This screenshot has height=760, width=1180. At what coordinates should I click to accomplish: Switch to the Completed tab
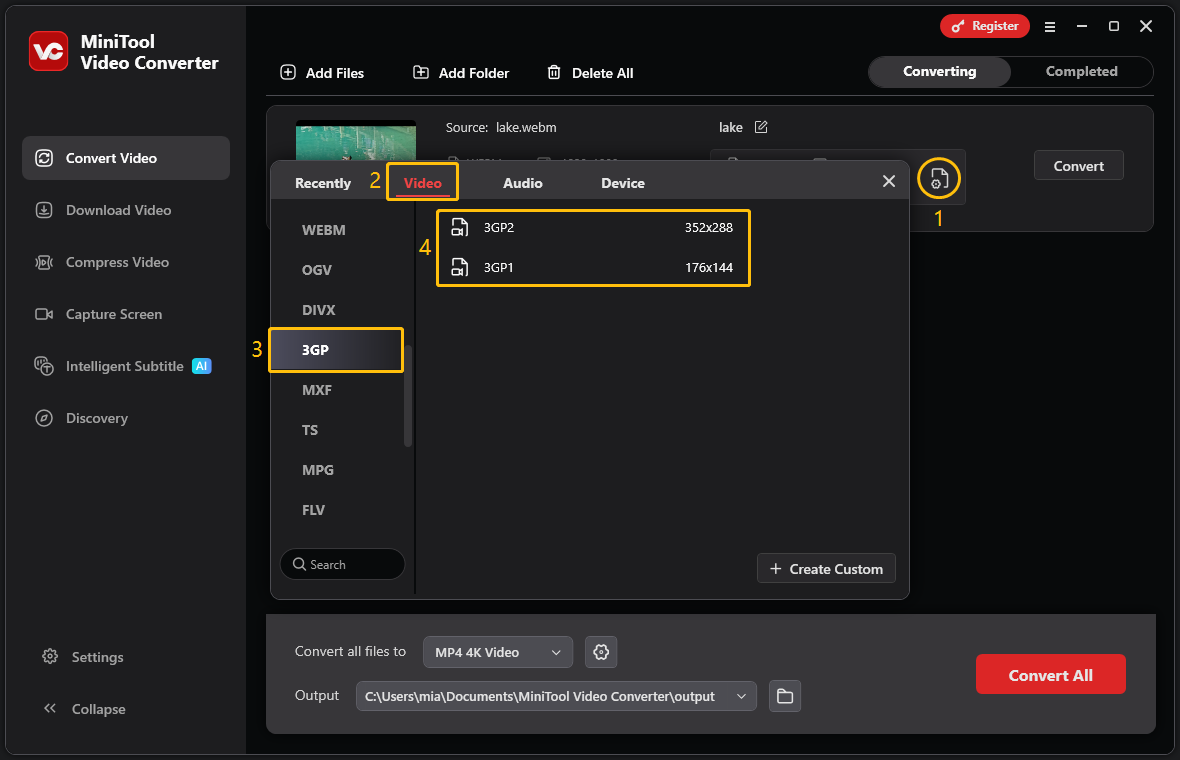point(1081,71)
